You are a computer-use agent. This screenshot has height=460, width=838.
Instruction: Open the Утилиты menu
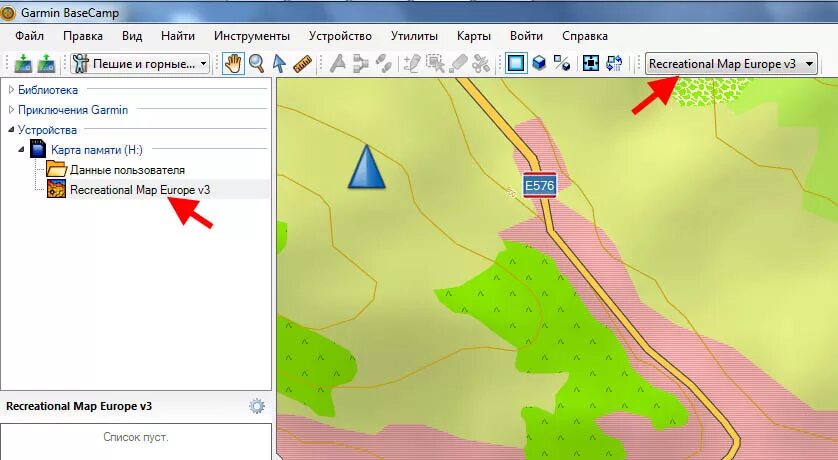pyautogui.click(x=414, y=36)
